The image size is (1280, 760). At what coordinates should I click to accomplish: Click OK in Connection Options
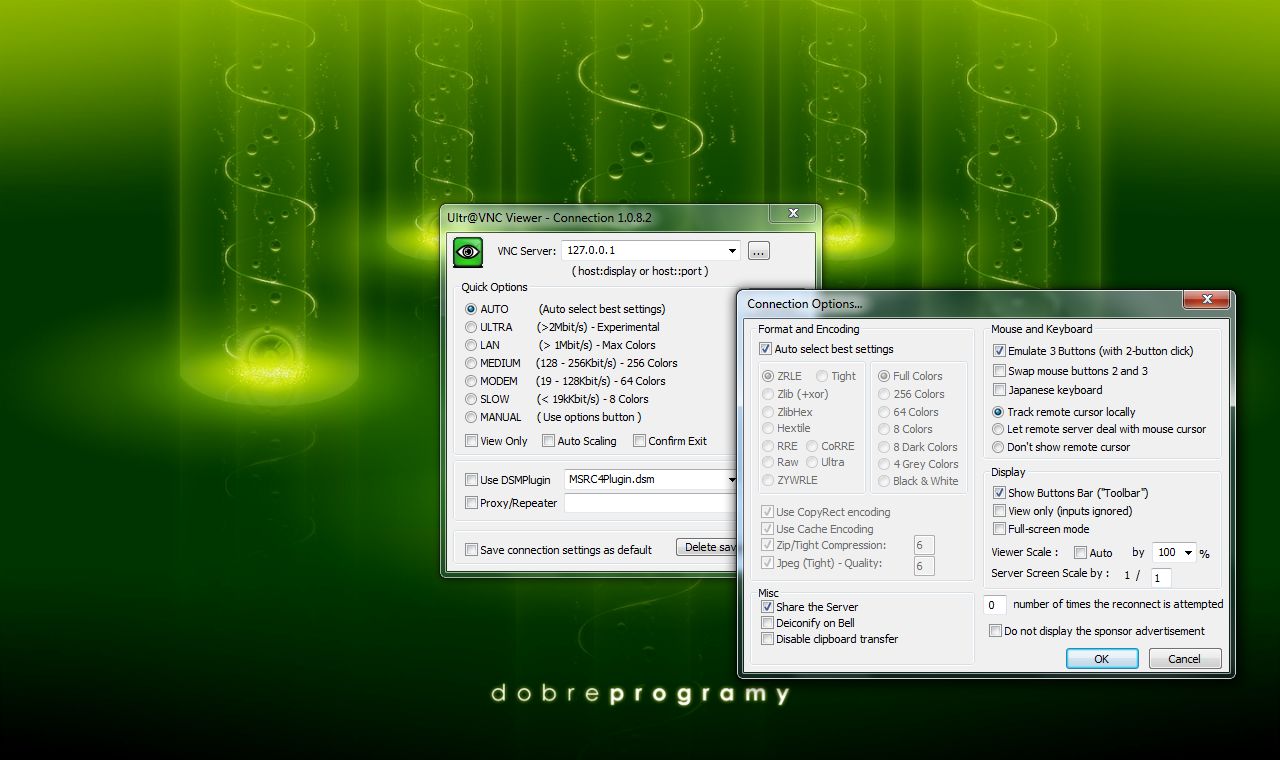click(1102, 659)
